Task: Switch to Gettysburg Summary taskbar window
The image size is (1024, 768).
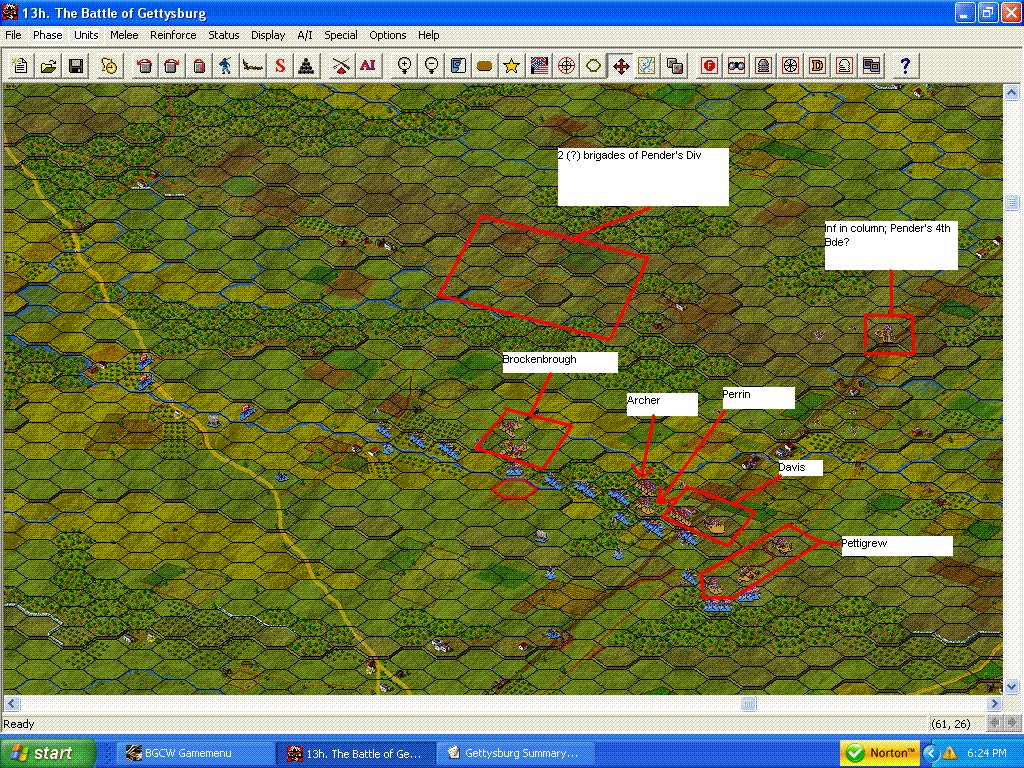Action: click(x=516, y=753)
